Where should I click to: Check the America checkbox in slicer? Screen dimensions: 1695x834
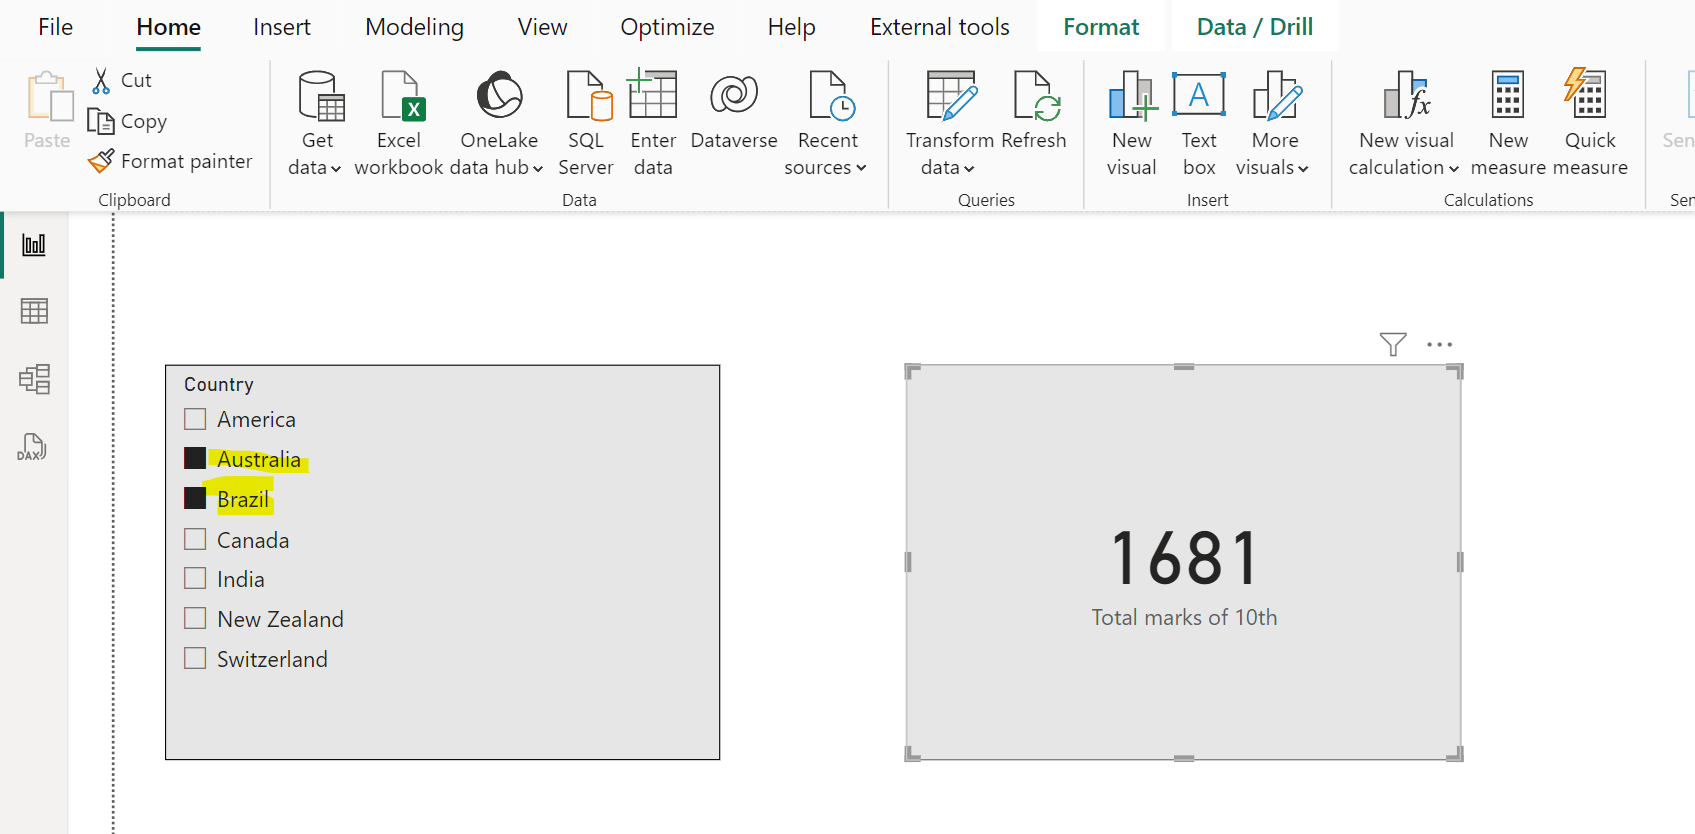pyautogui.click(x=196, y=419)
